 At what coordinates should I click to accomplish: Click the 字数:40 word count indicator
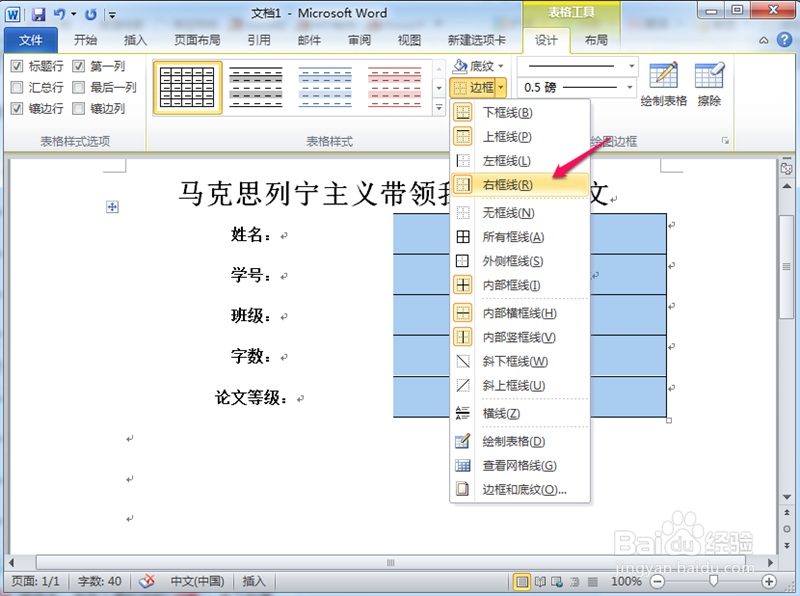click(x=98, y=581)
